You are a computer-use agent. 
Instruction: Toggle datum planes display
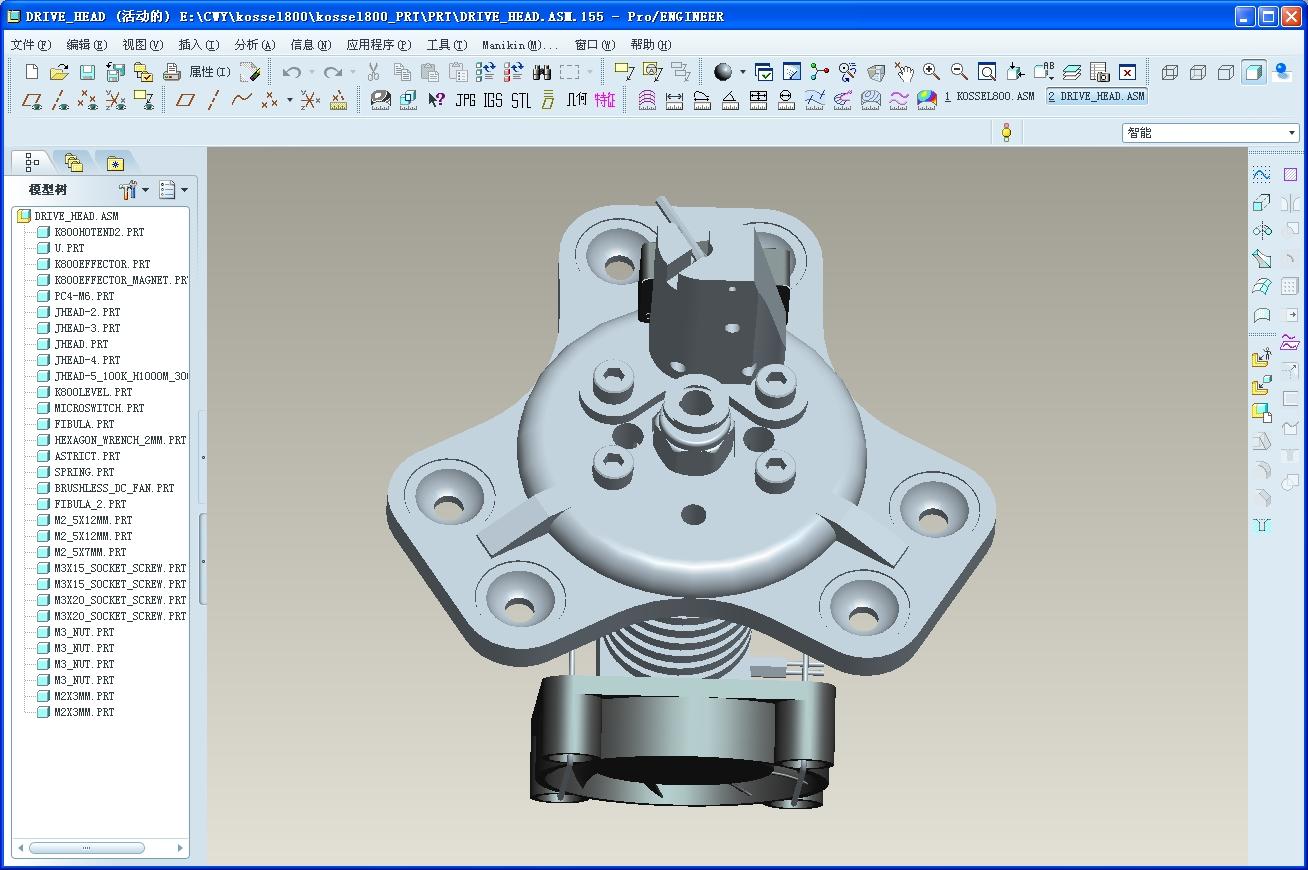click(32, 100)
